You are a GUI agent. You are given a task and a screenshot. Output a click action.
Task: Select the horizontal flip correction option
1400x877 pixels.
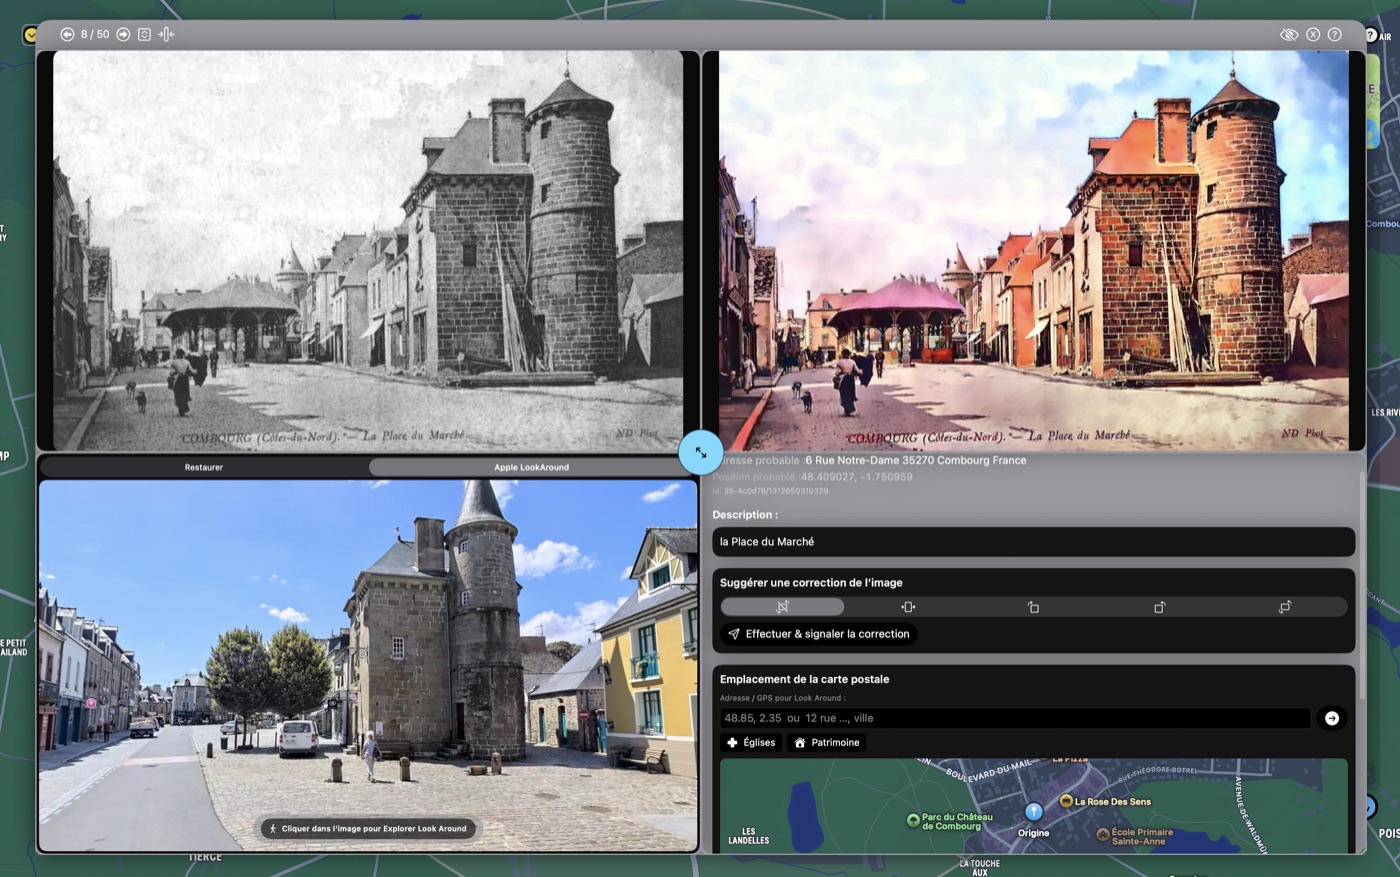908,607
